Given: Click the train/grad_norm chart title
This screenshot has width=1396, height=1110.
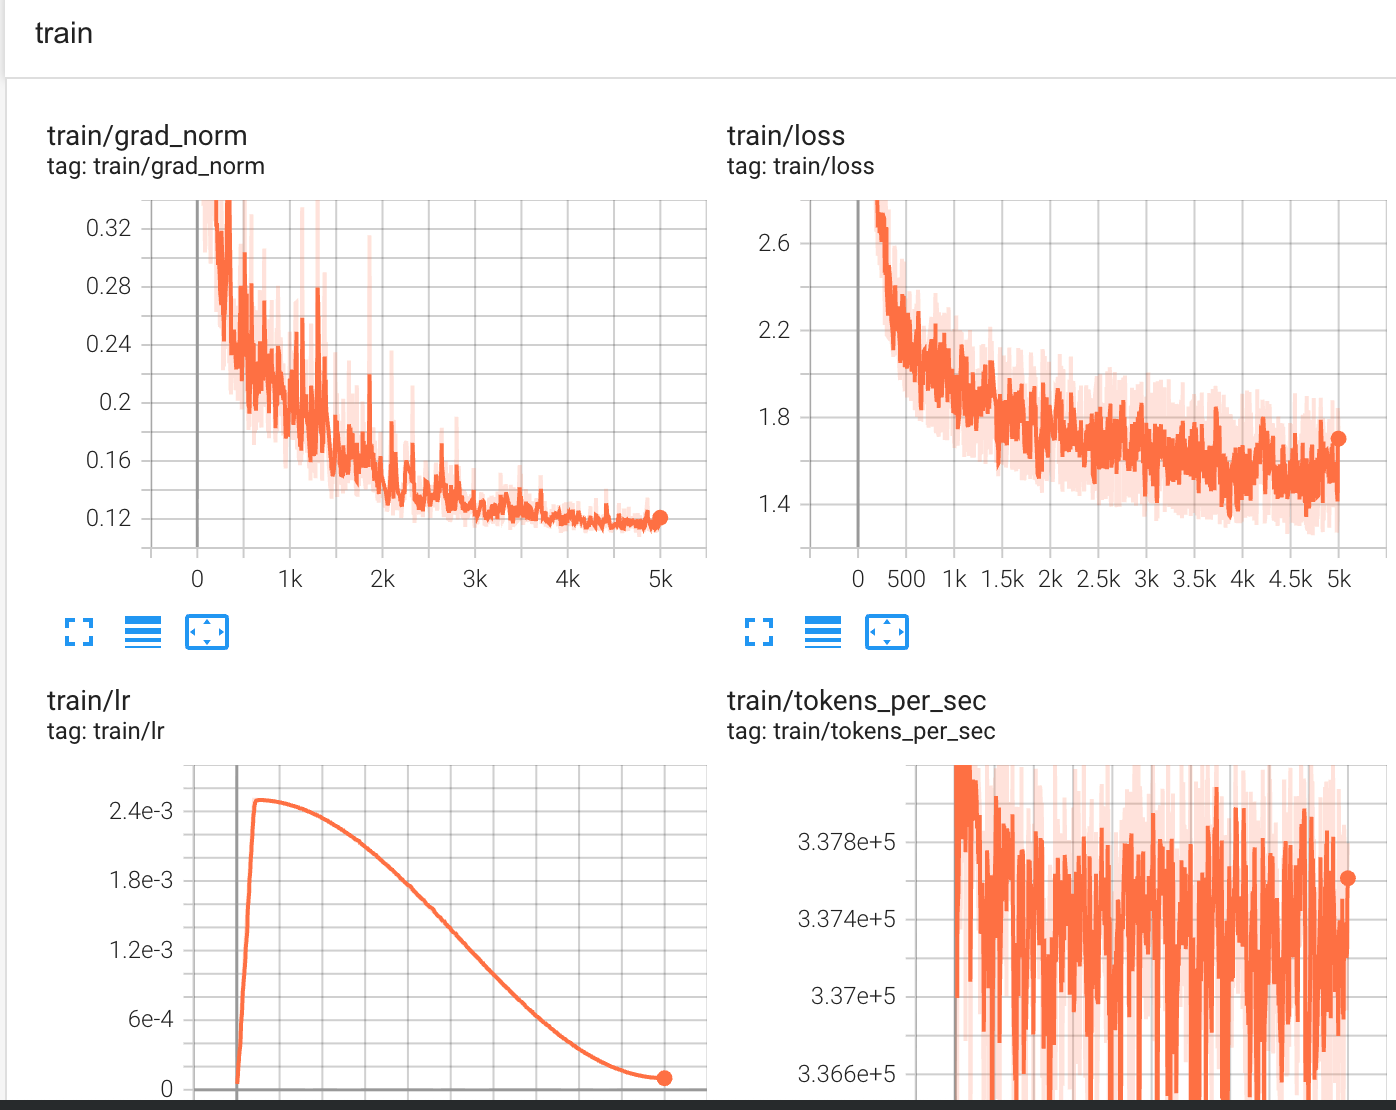Looking at the screenshot, I should [x=147, y=135].
